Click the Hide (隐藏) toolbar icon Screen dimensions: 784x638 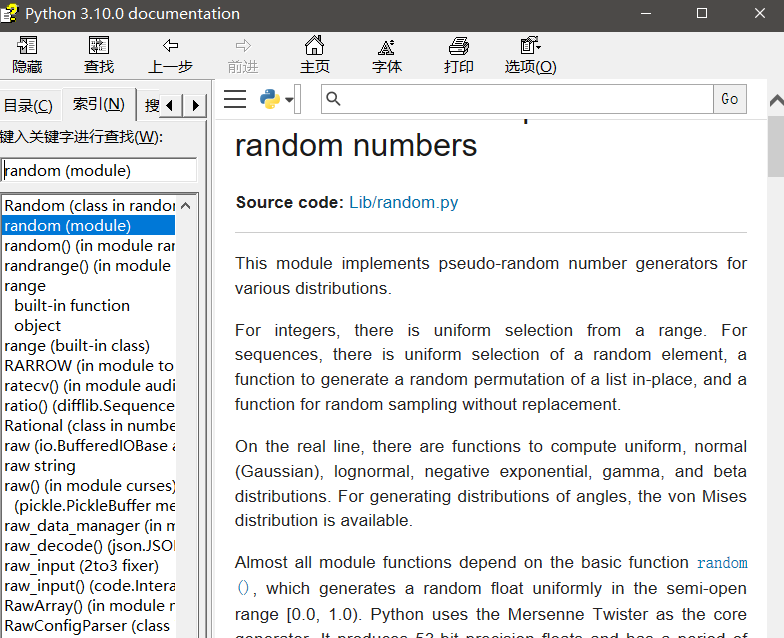28,46
